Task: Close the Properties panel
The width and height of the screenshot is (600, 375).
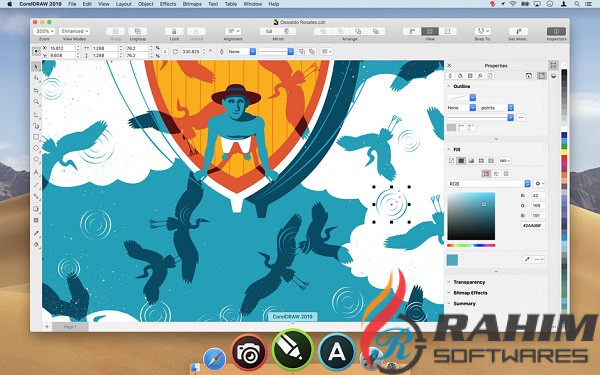Action: click(x=450, y=65)
